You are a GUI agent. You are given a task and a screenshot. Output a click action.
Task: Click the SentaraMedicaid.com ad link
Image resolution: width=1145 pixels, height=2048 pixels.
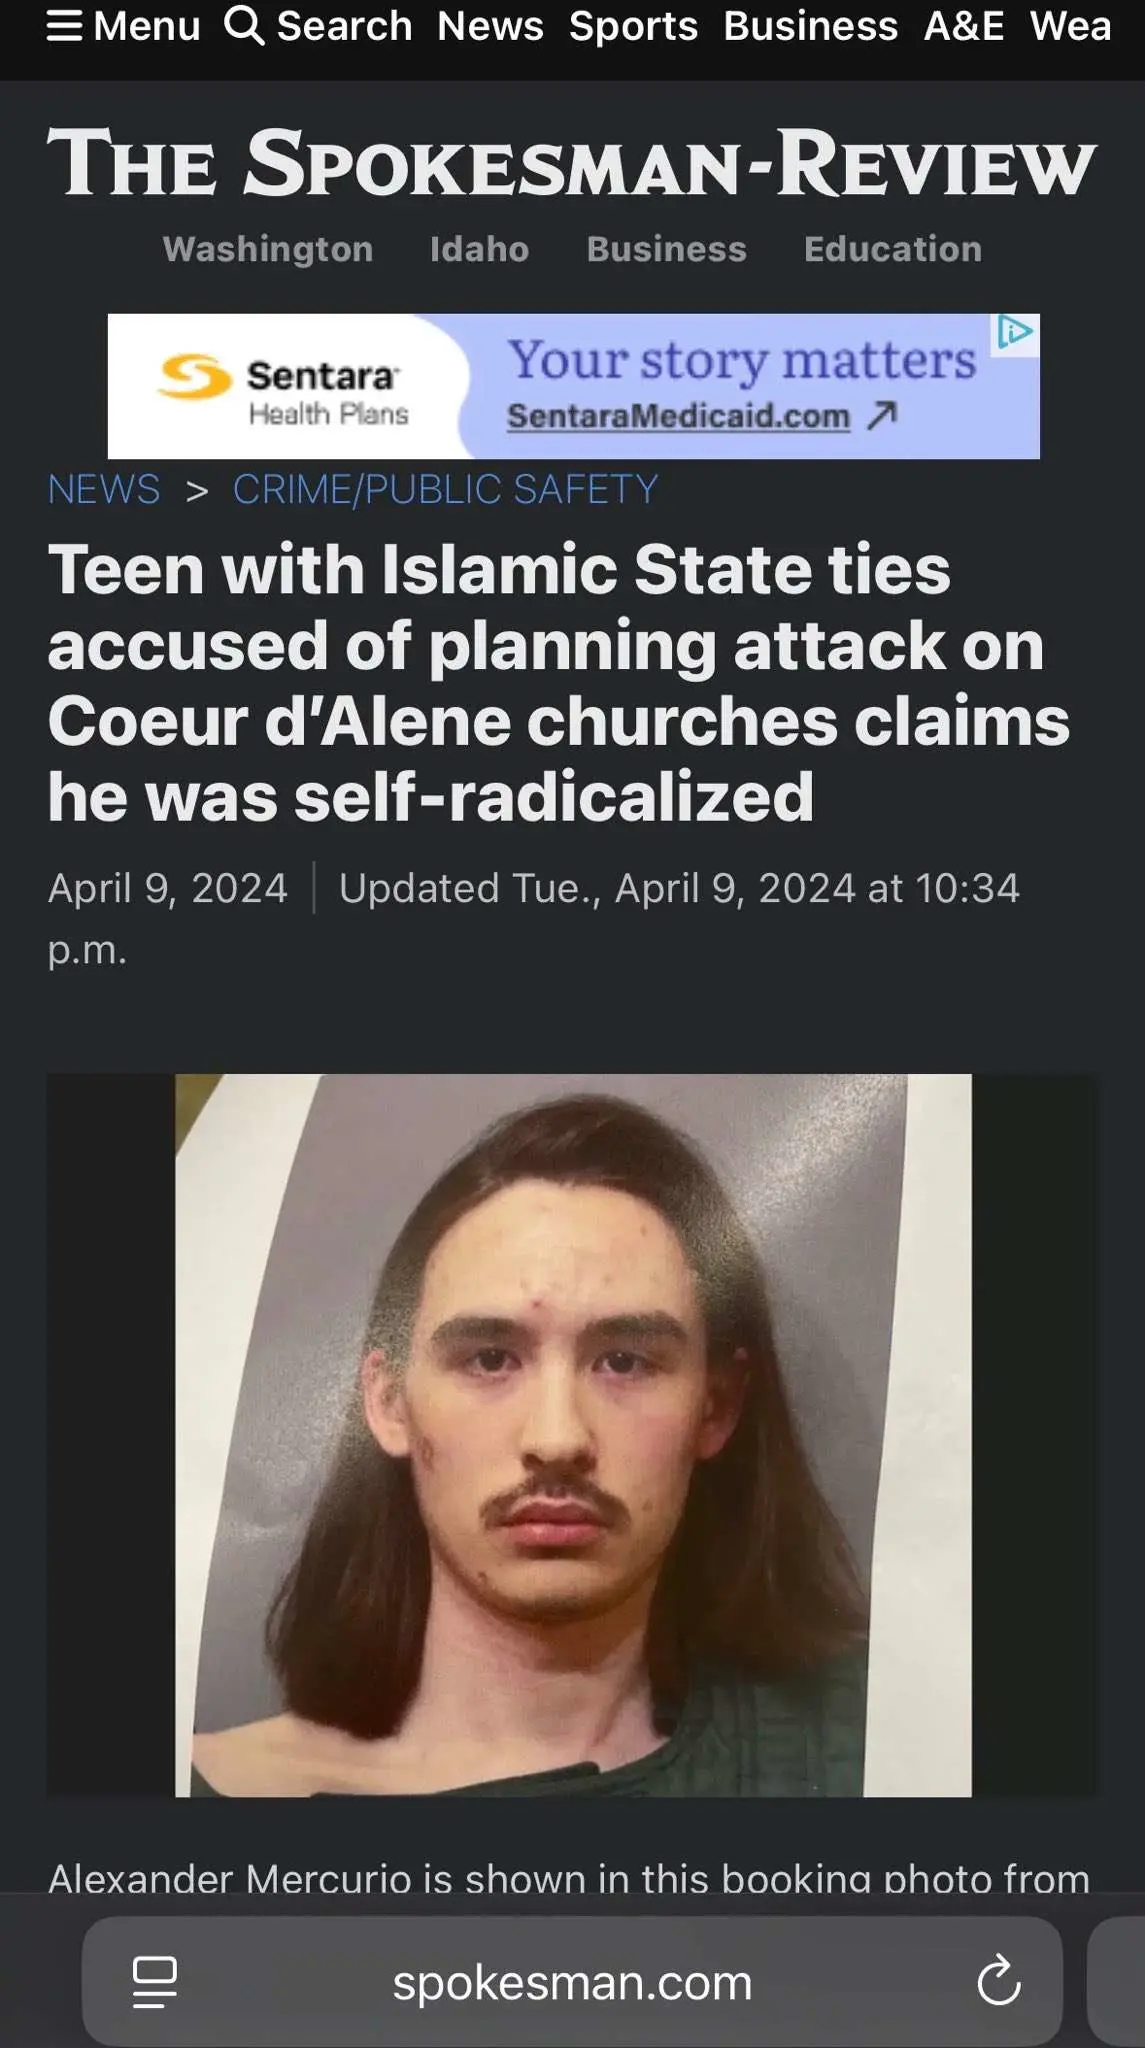(678, 416)
